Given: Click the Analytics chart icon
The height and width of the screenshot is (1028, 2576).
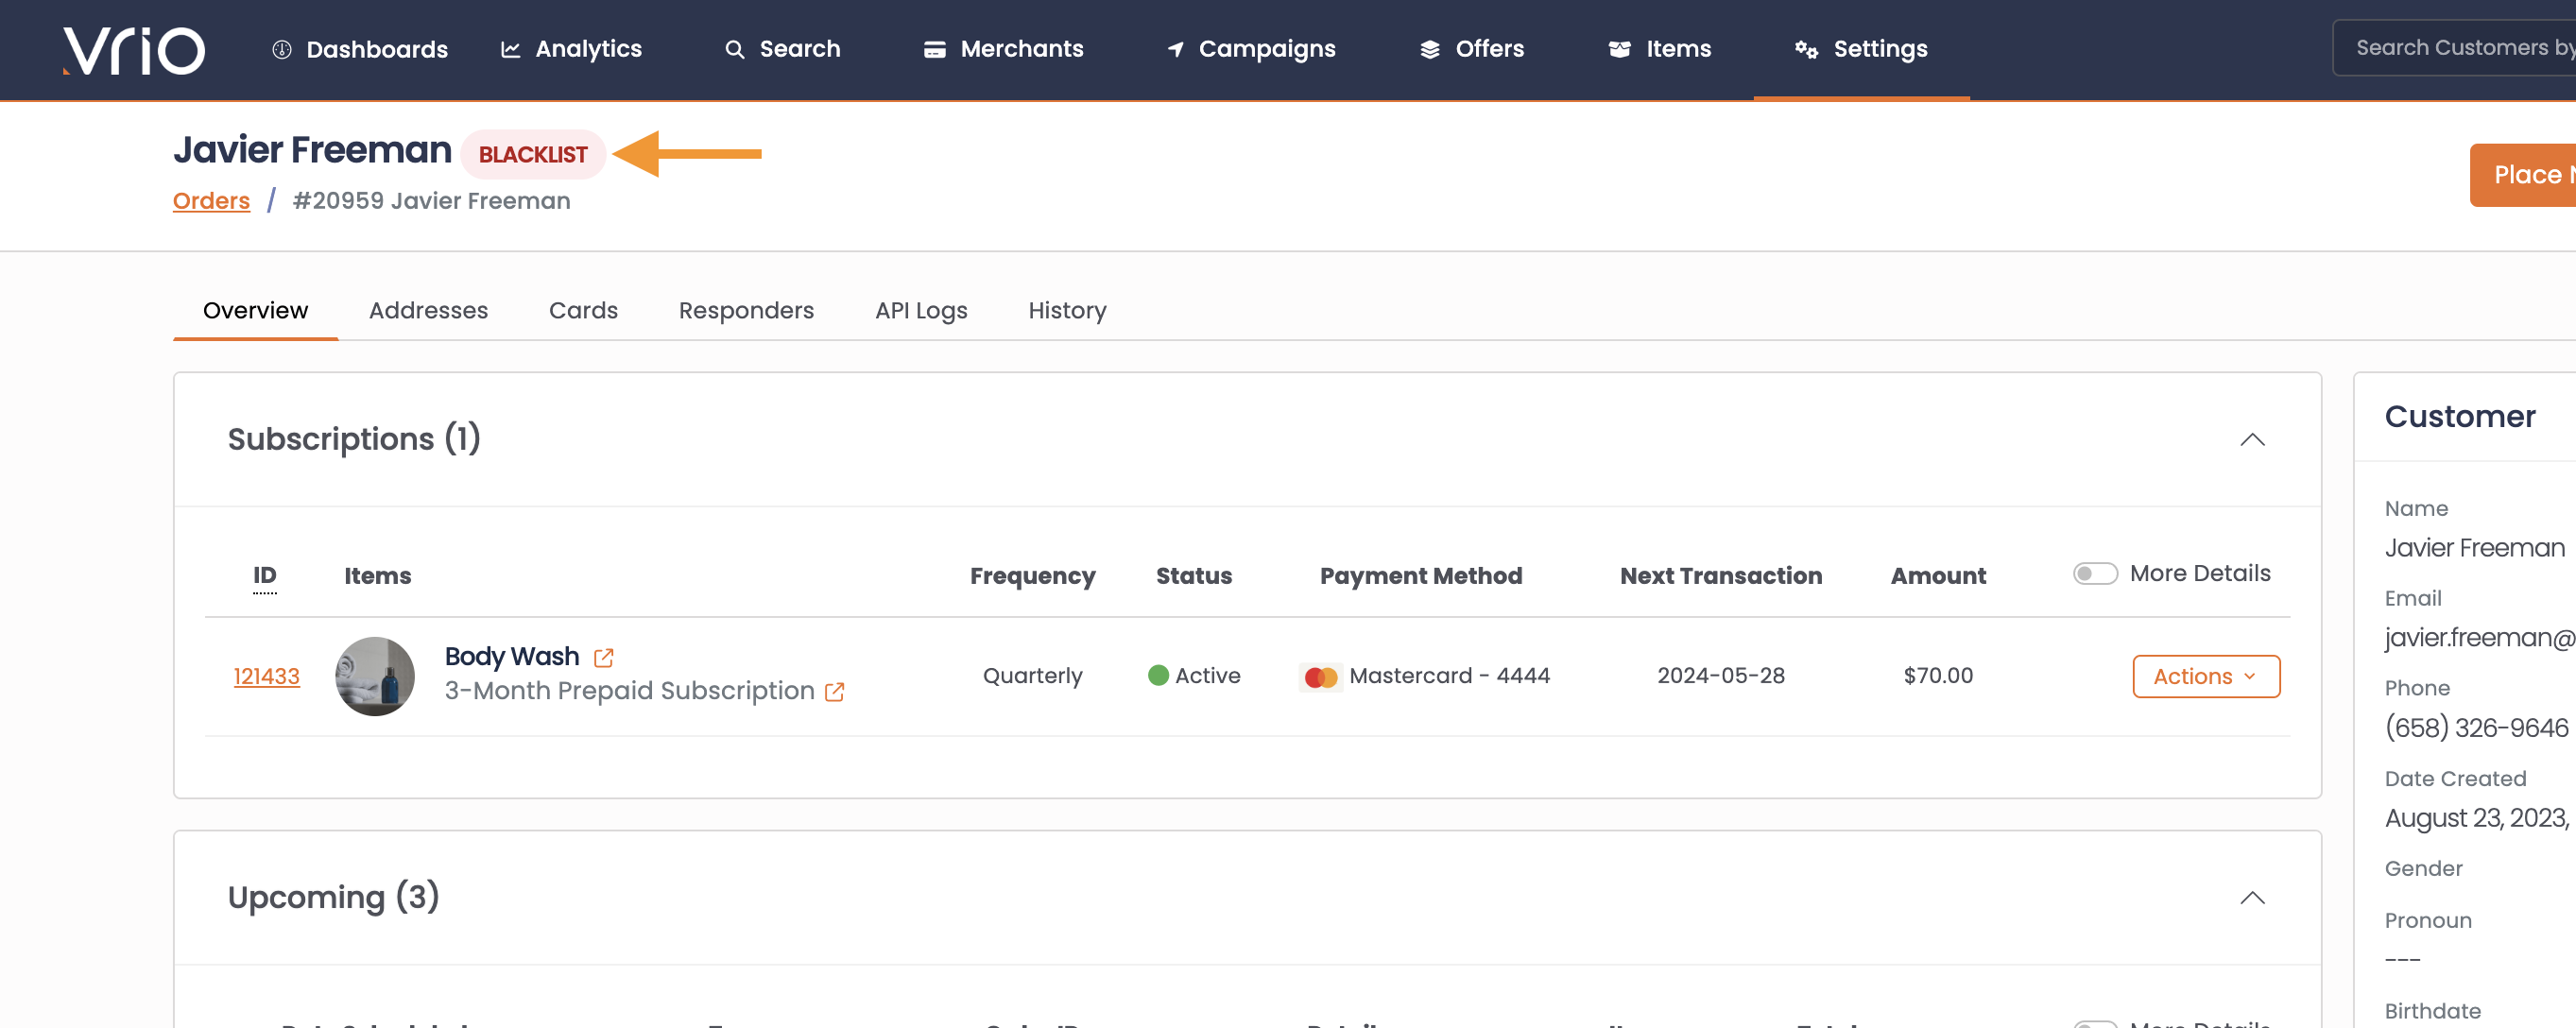Looking at the screenshot, I should [x=510, y=49].
